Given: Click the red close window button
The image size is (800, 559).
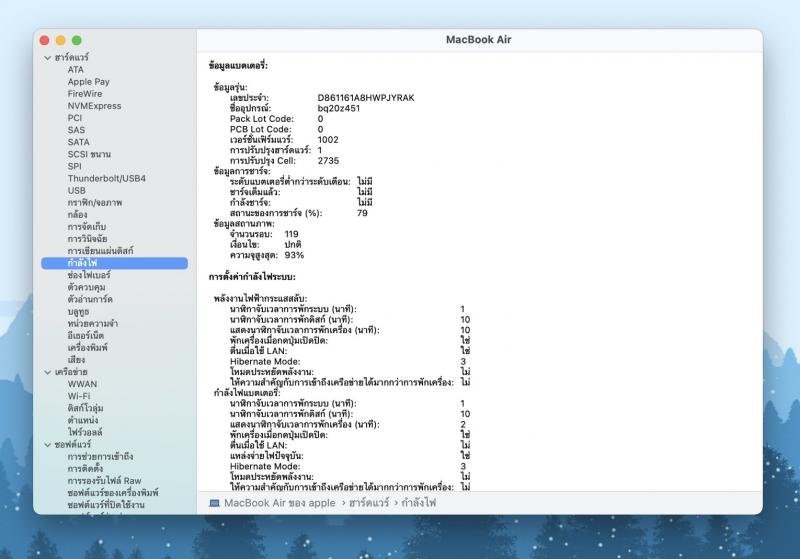Looking at the screenshot, I should (46, 40).
